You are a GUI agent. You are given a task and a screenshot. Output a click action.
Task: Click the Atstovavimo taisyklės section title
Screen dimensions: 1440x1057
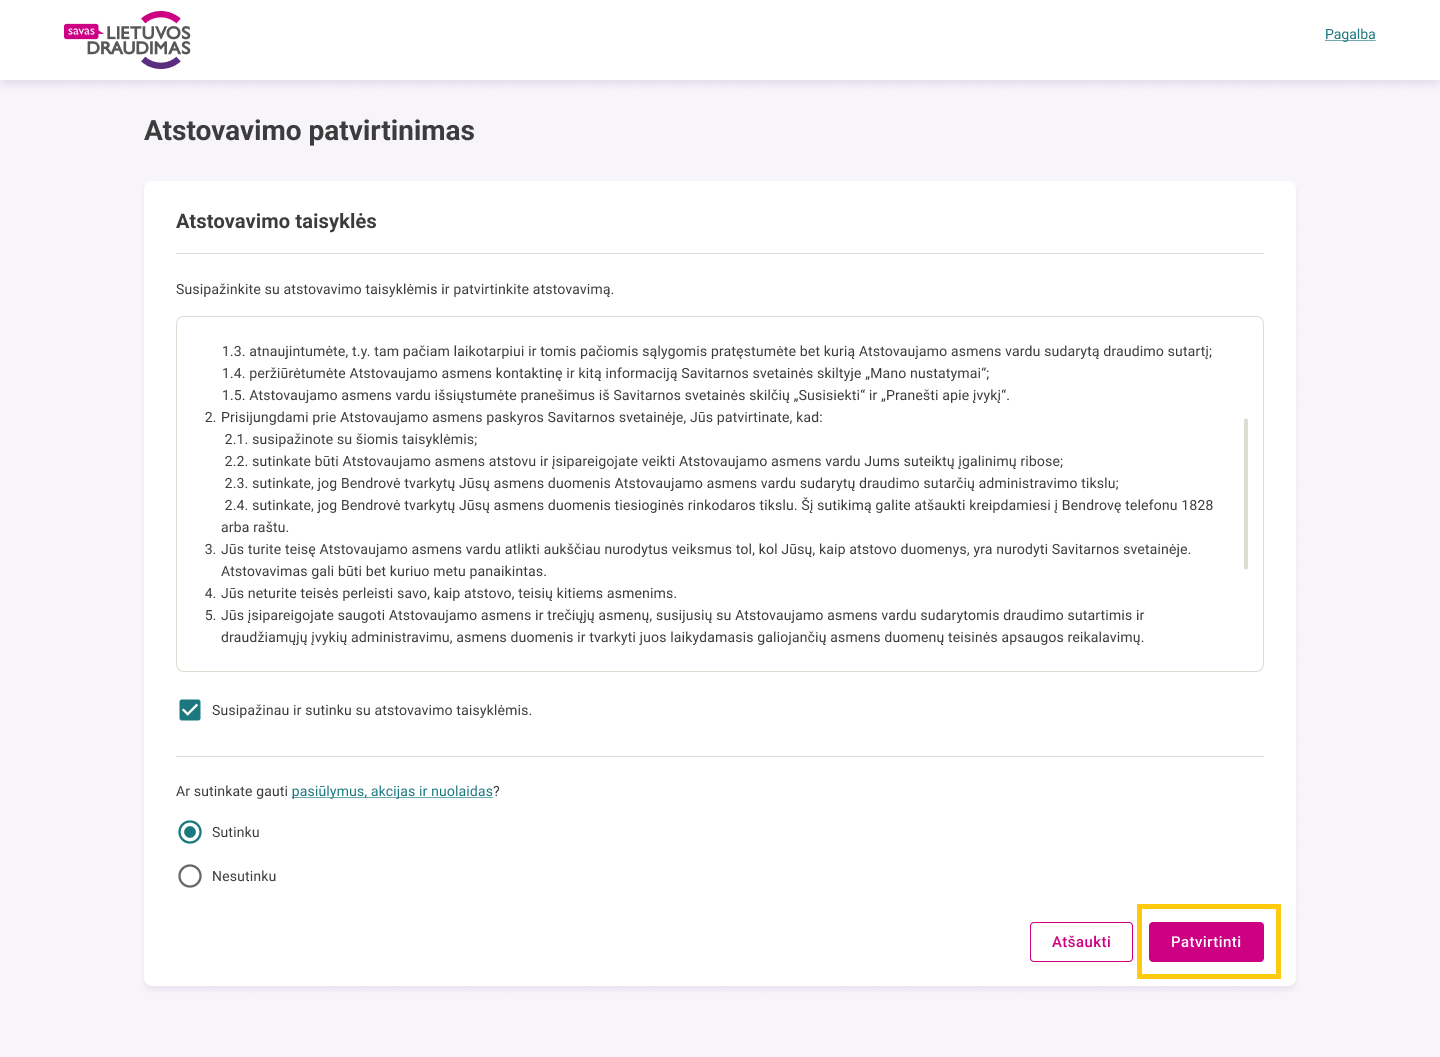276,221
